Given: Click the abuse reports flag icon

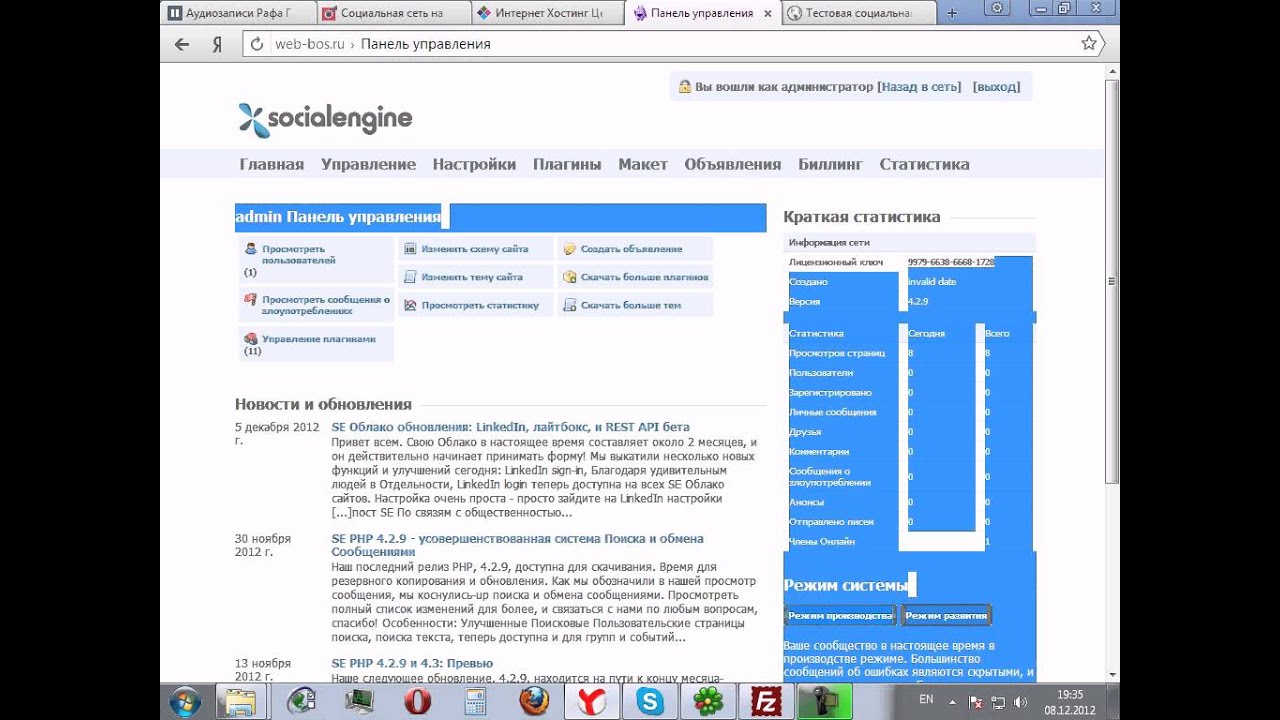Looking at the screenshot, I should [250, 299].
